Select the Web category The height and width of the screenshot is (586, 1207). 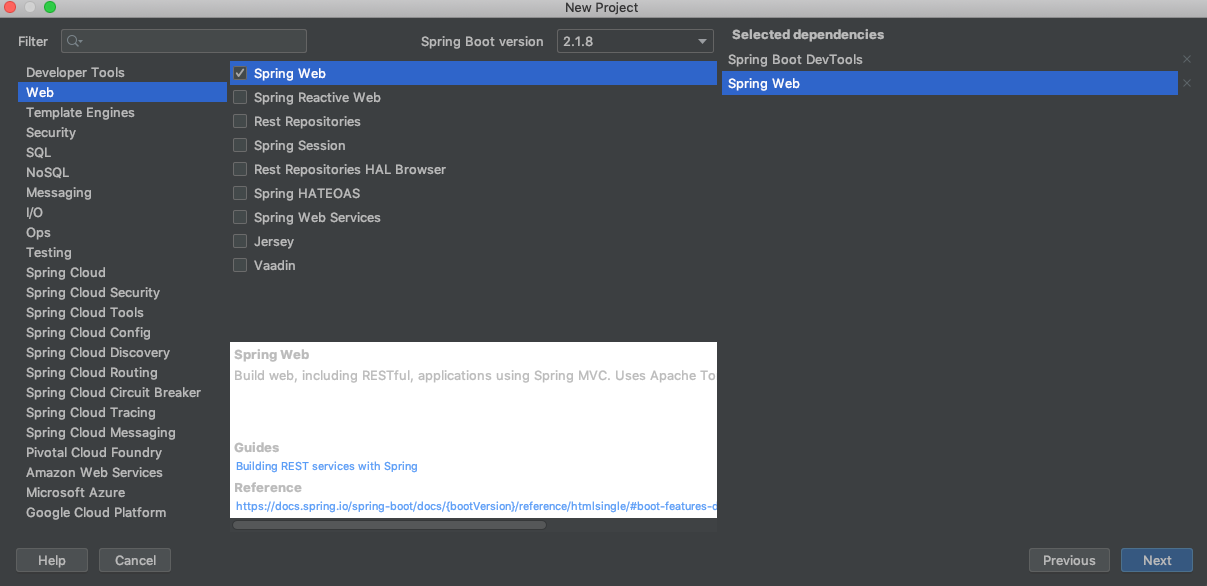122,92
